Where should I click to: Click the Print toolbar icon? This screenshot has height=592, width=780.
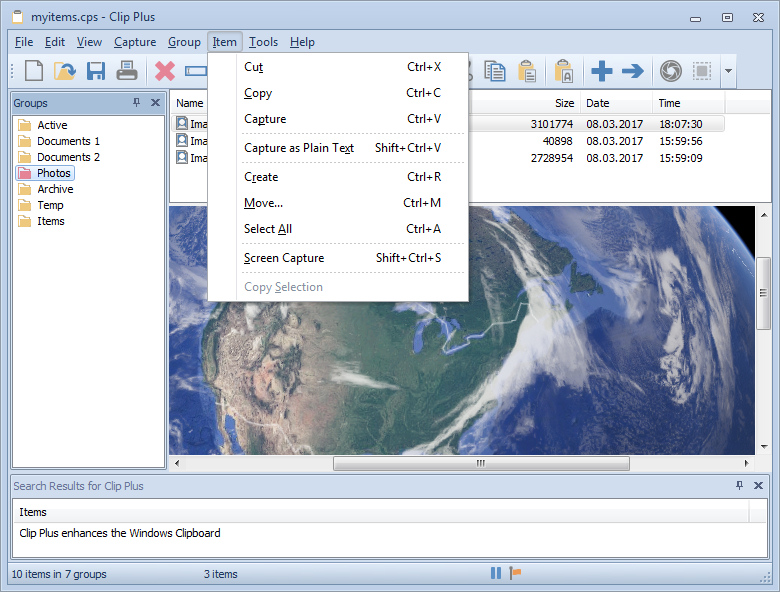pyautogui.click(x=127, y=71)
